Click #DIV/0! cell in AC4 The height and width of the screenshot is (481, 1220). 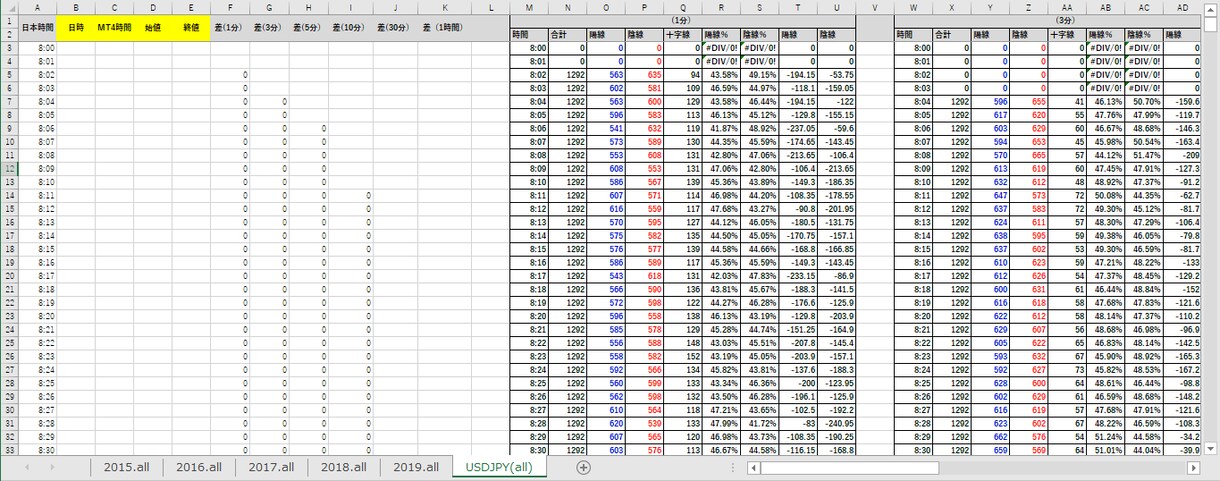point(1144,61)
